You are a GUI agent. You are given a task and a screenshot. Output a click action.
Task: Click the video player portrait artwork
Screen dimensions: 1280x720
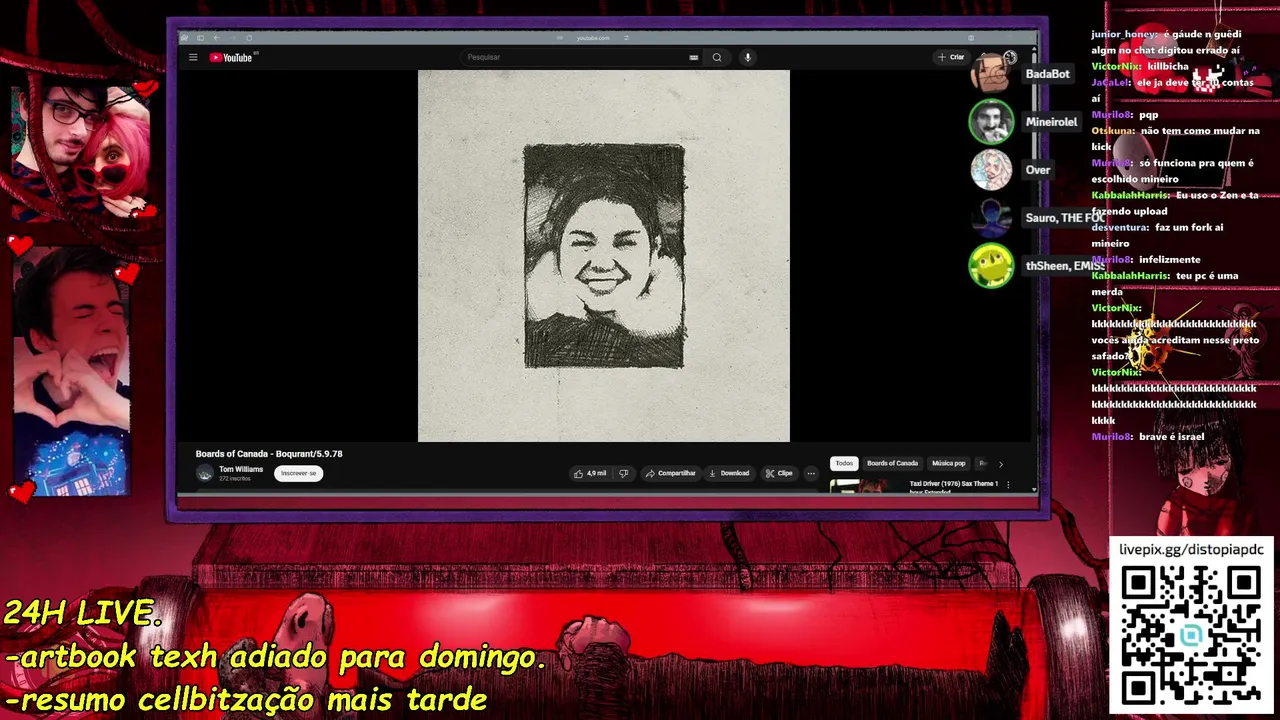coord(604,256)
